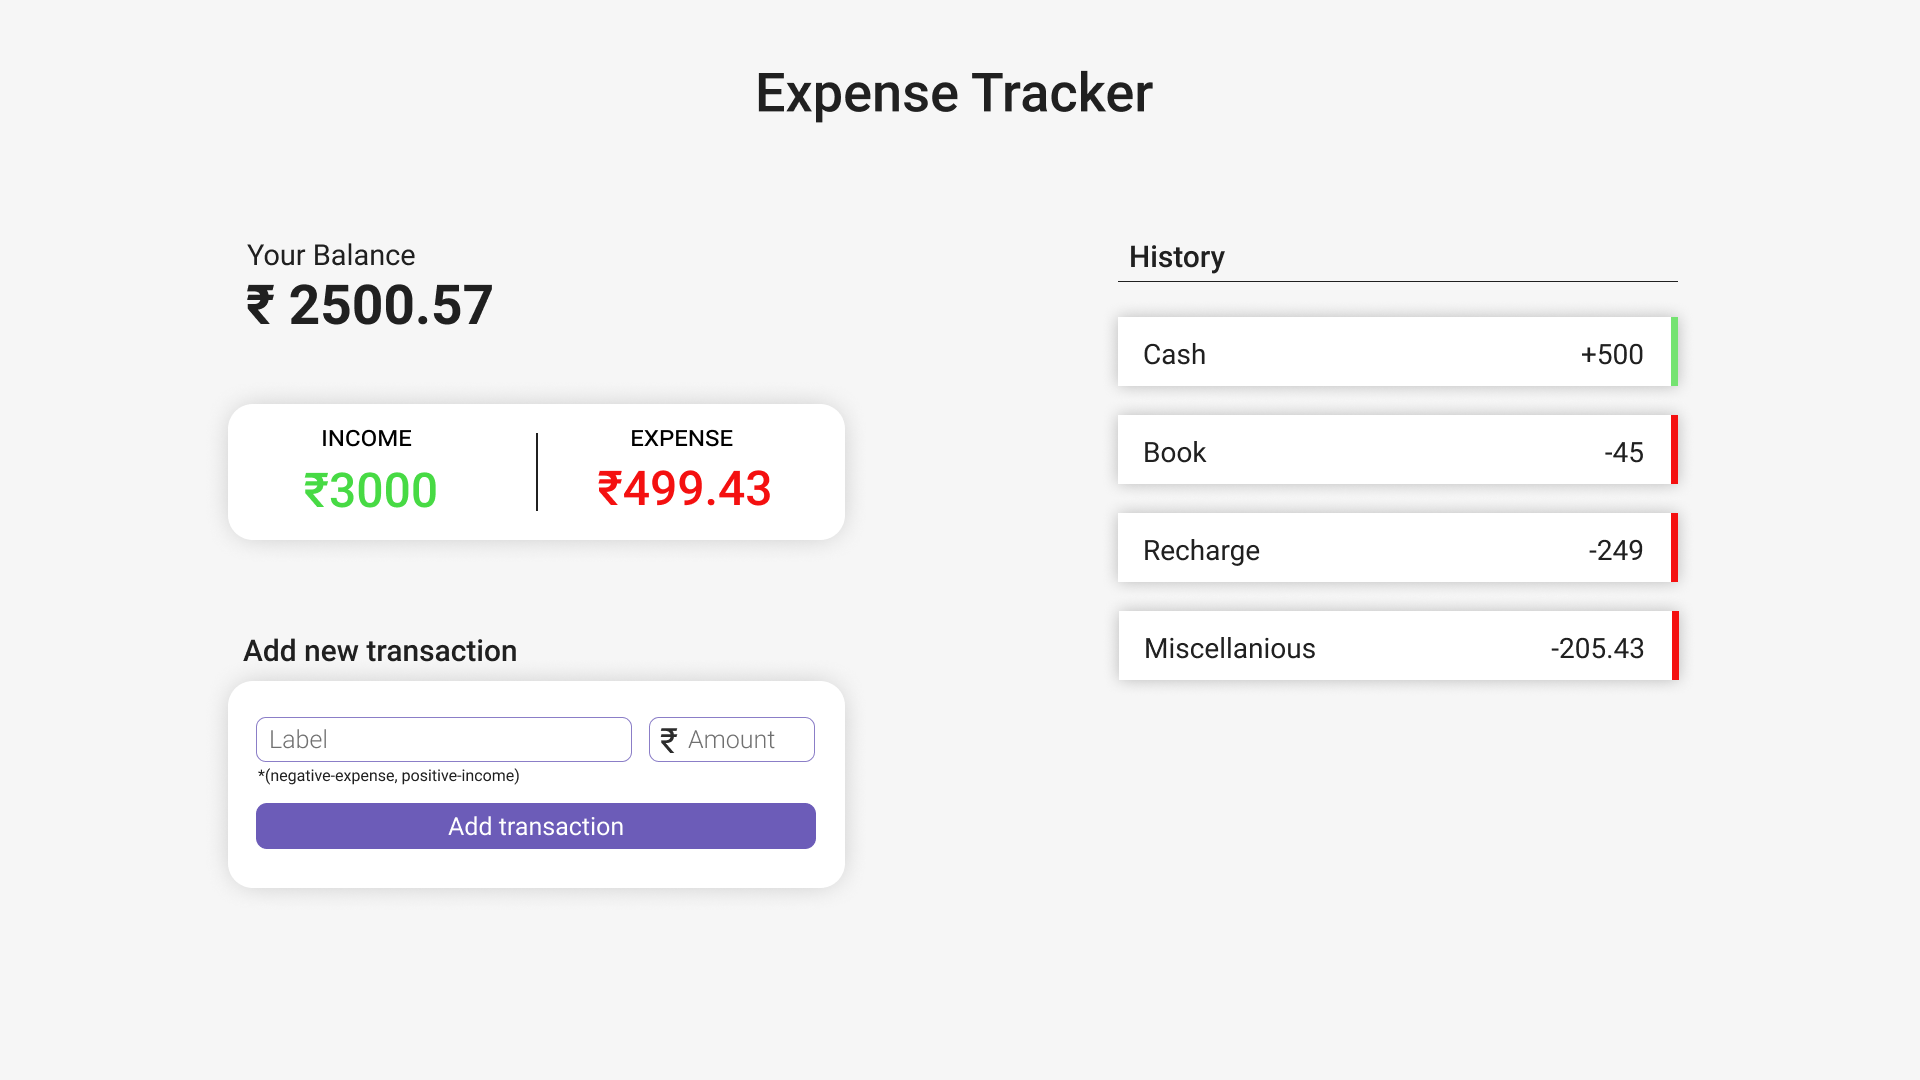Viewport: 1920px width, 1080px height.
Task: Click the red marker on Book entry
Action: click(1675, 450)
